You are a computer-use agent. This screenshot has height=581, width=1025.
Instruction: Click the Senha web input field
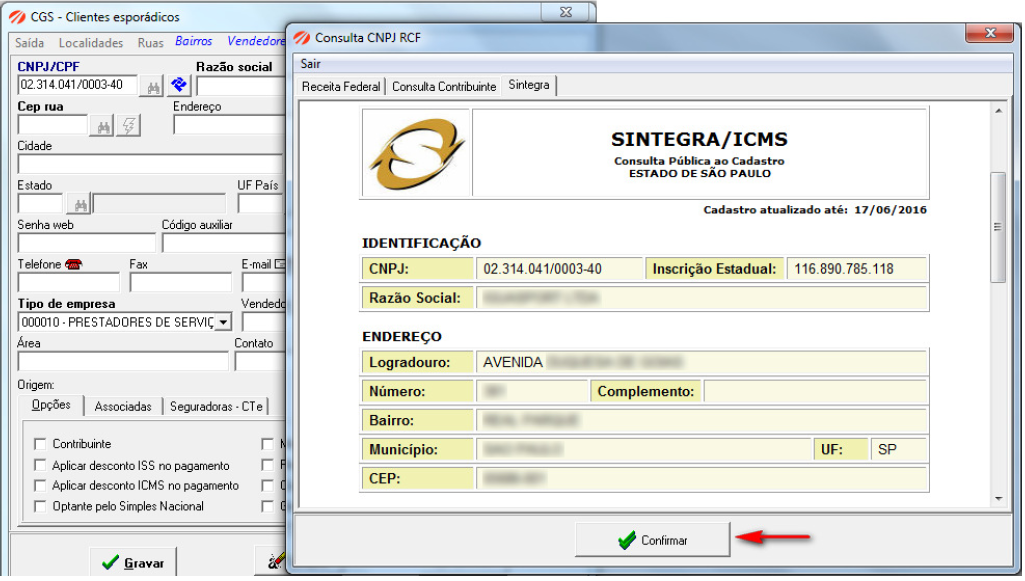[86, 242]
